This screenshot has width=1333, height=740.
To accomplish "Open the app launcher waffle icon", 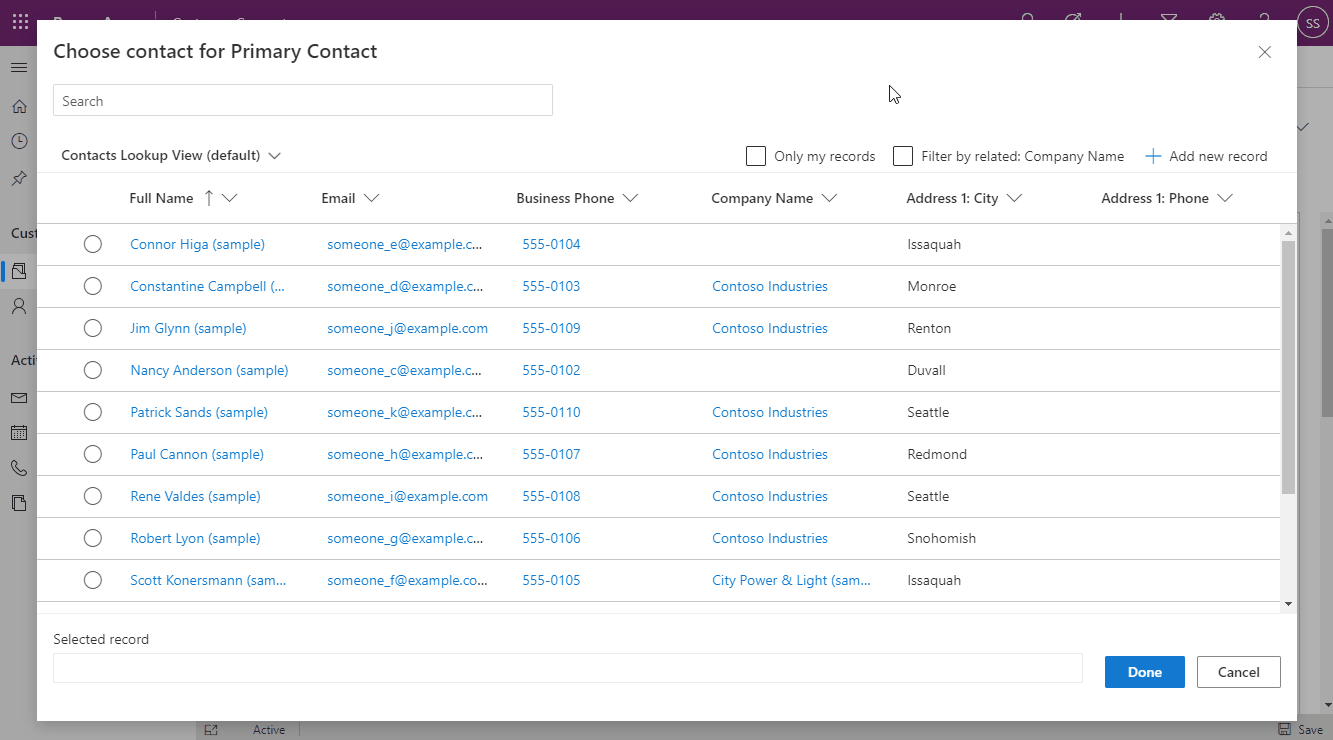I will click(x=20, y=21).
